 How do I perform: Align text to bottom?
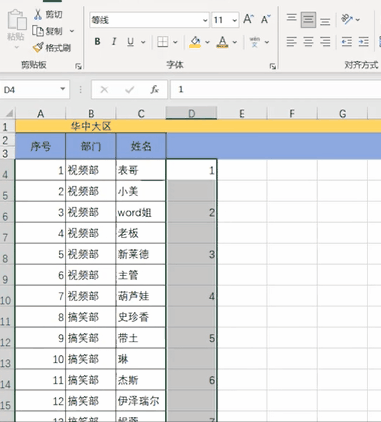click(x=325, y=21)
